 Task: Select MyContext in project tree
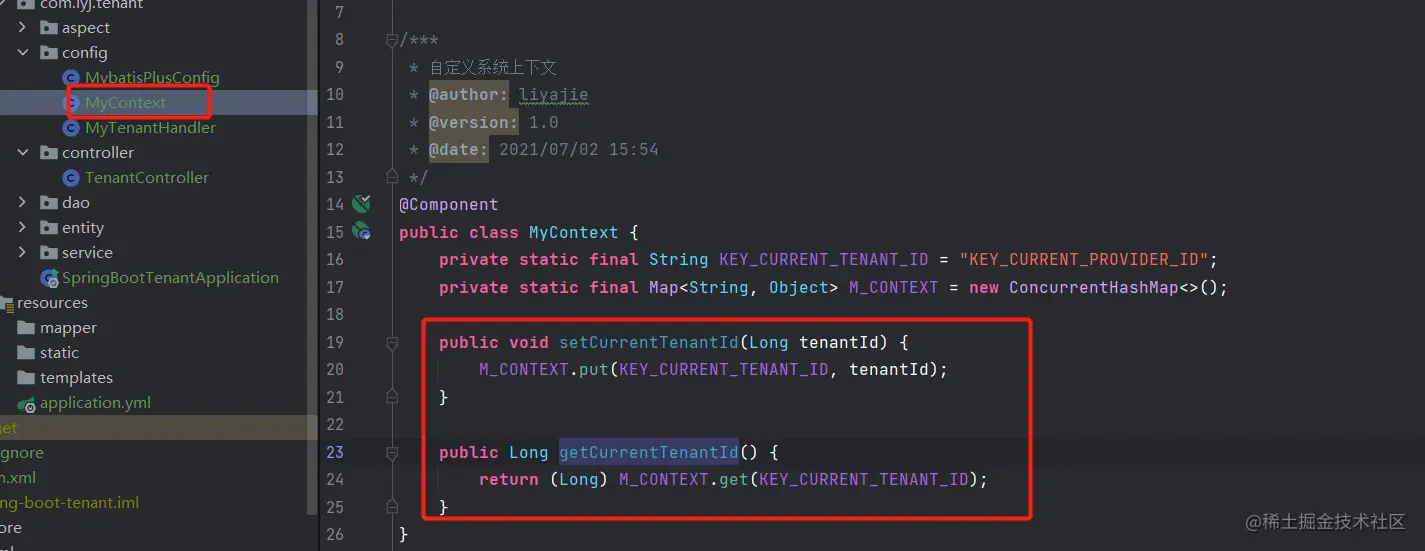(126, 103)
